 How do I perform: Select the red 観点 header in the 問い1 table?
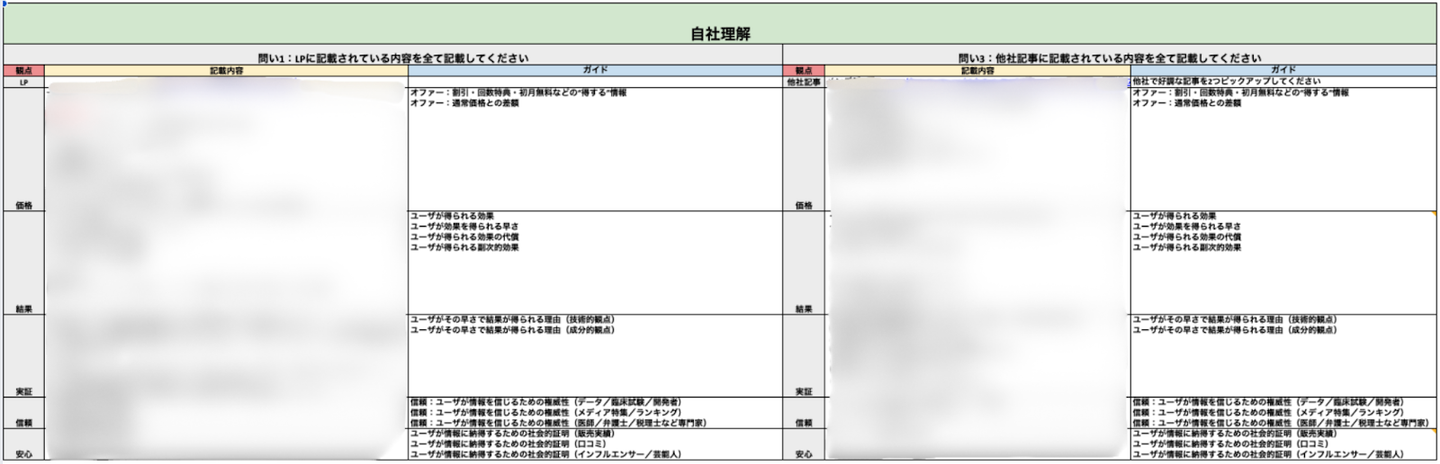click(24, 71)
